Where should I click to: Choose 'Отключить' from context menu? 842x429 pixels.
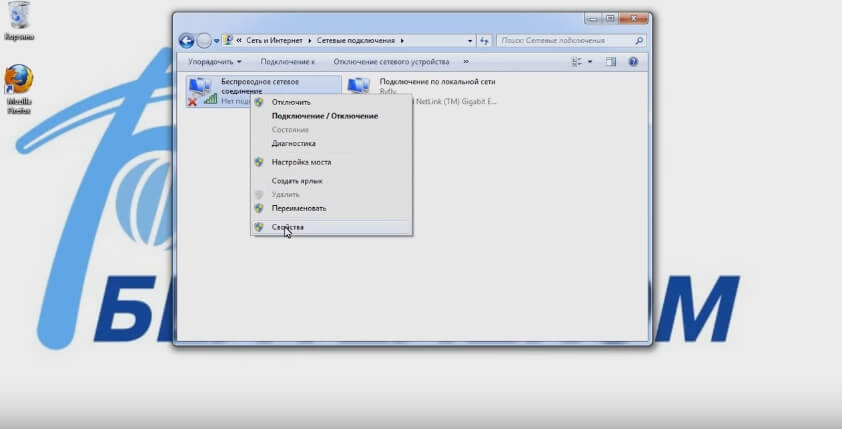331,102
